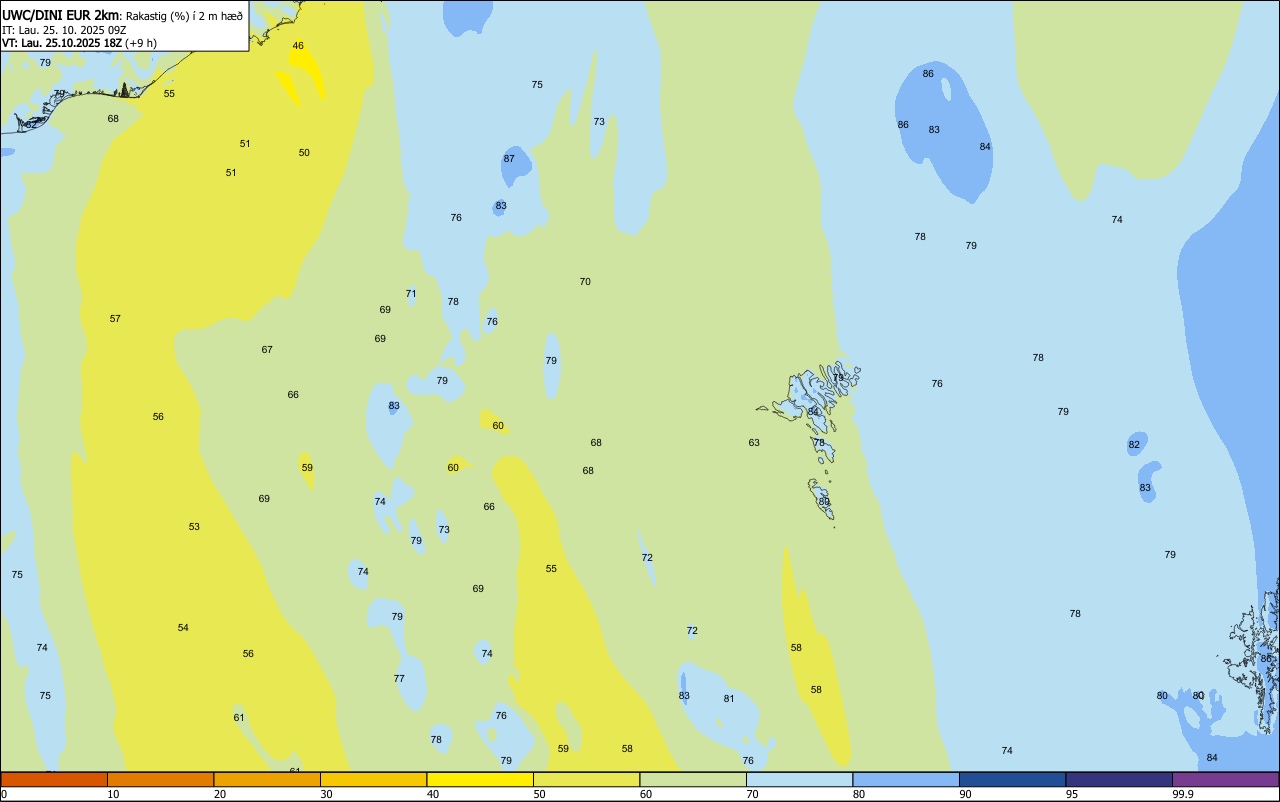Click the map humidity value 71
The image size is (1280, 802).
(x=411, y=294)
